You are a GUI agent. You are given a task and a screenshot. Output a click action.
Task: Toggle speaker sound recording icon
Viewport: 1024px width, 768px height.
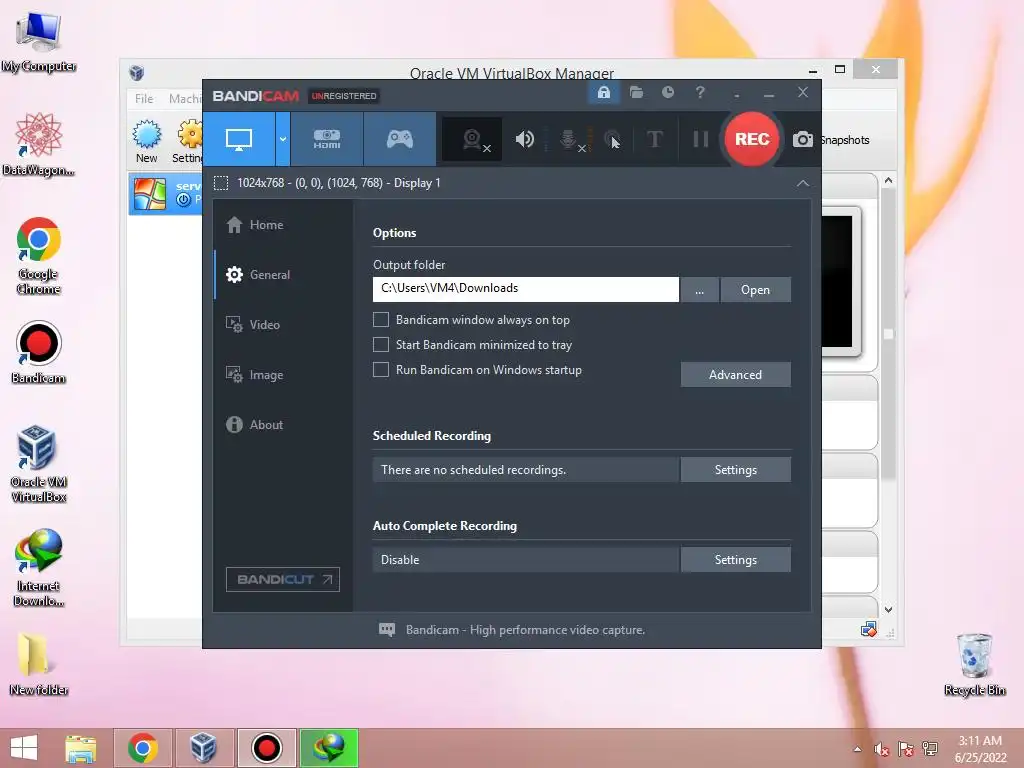click(x=524, y=139)
